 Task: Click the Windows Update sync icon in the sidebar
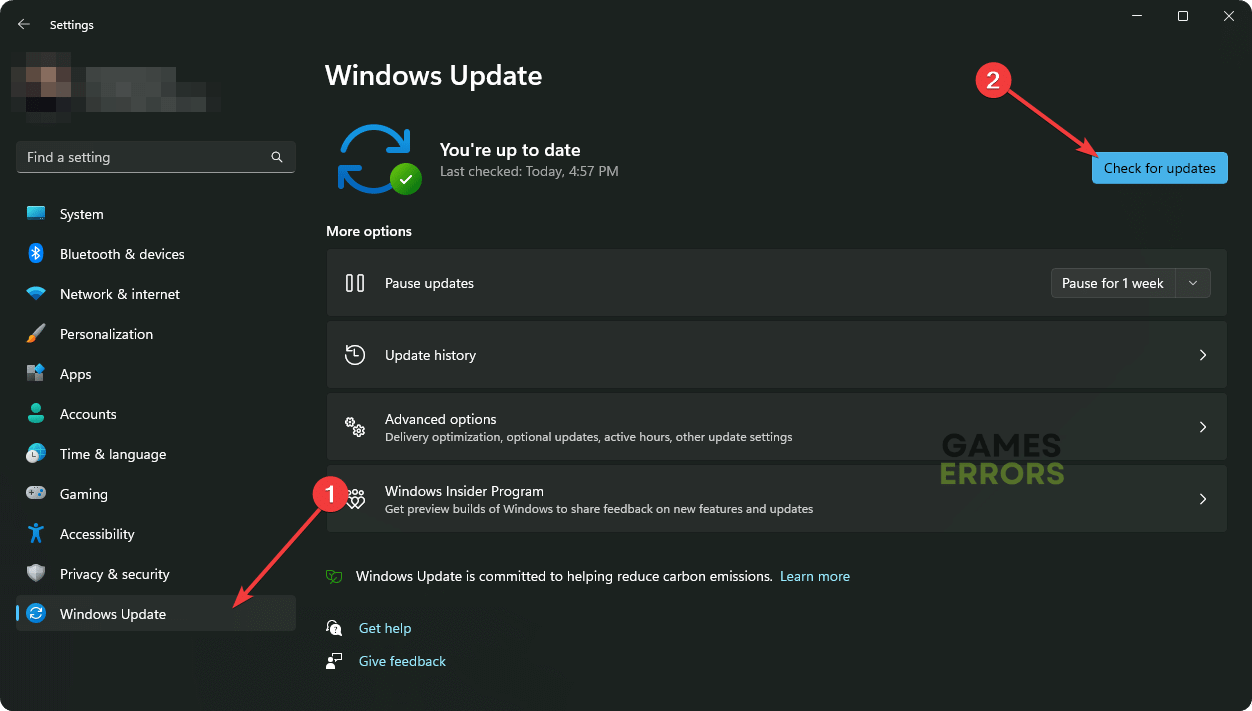pos(36,614)
